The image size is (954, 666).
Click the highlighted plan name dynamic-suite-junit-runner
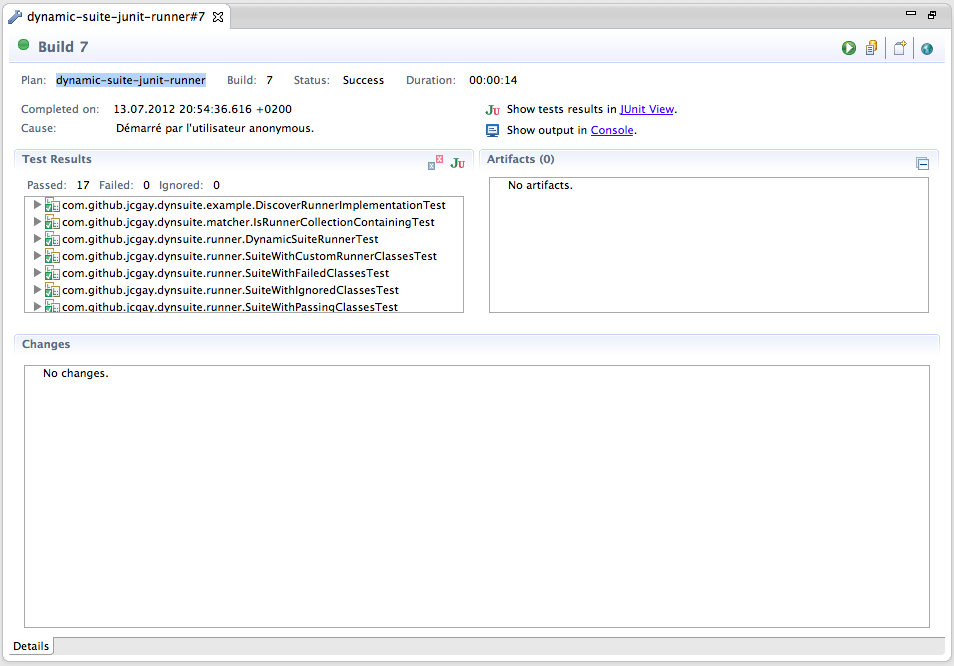pos(131,80)
